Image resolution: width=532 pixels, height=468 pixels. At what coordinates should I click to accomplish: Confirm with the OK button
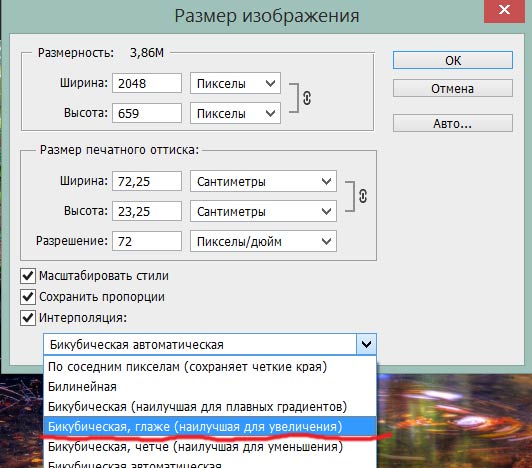(x=453, y=60)
